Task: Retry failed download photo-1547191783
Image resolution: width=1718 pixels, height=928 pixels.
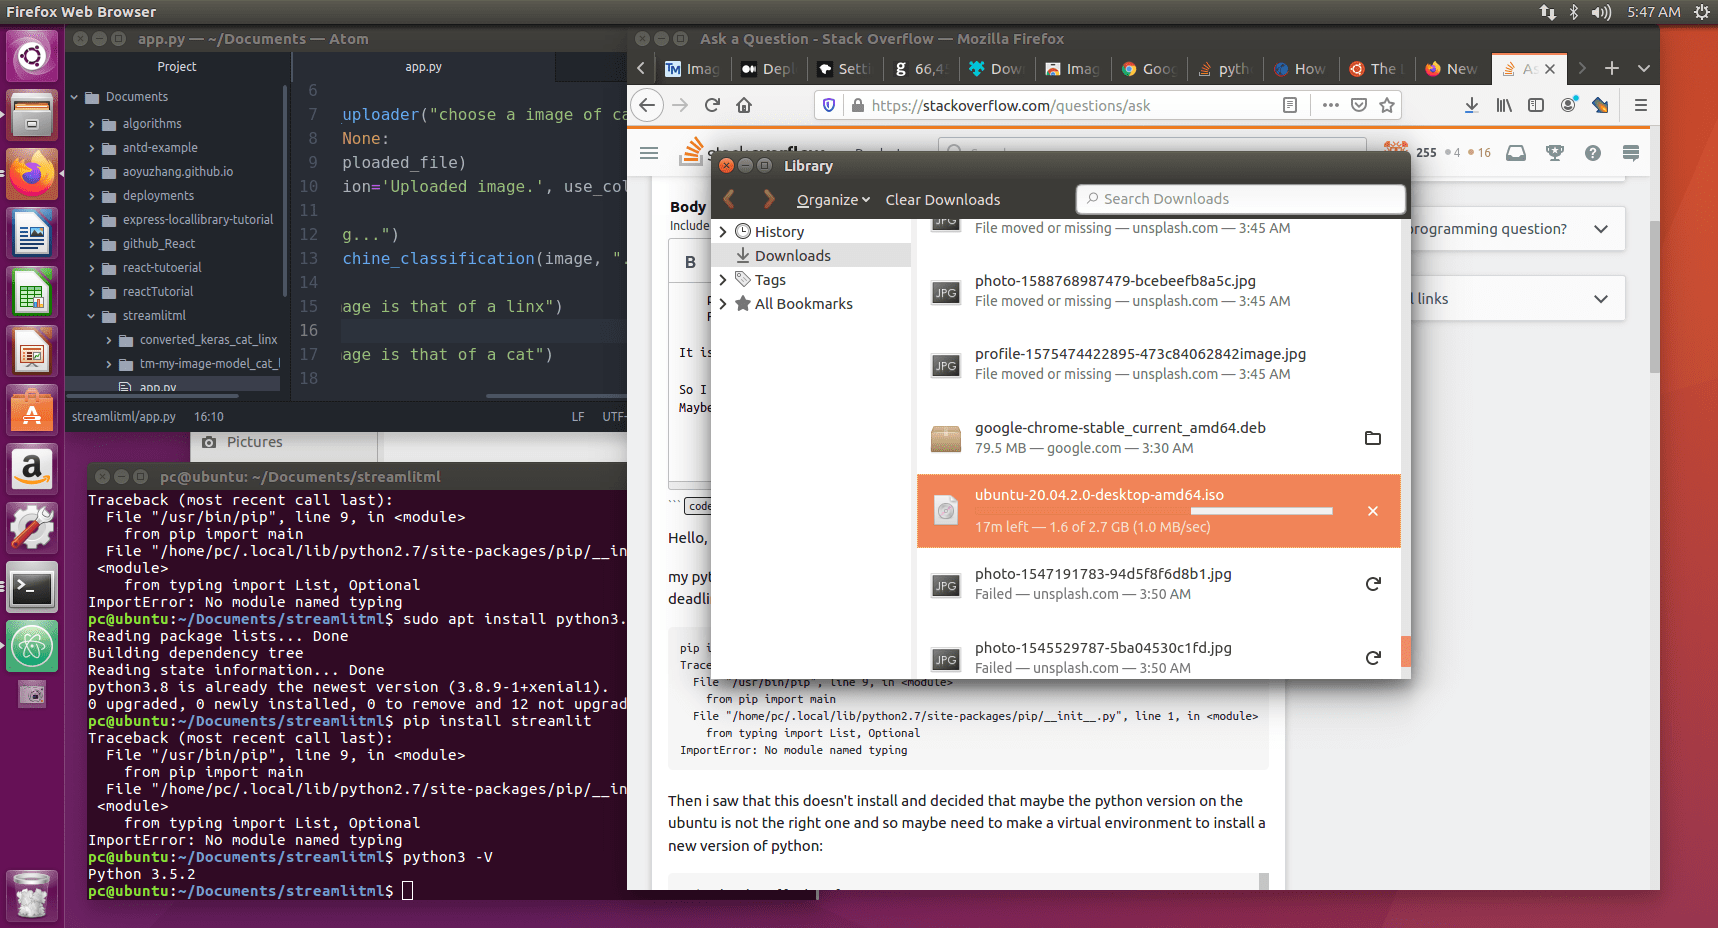Action: [x=1372, y=584]
